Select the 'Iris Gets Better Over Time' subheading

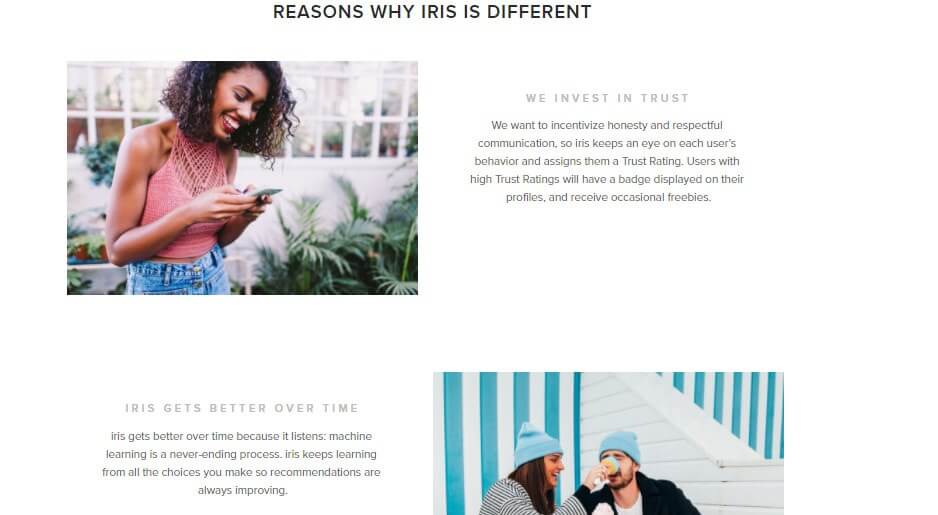point(242,408)
